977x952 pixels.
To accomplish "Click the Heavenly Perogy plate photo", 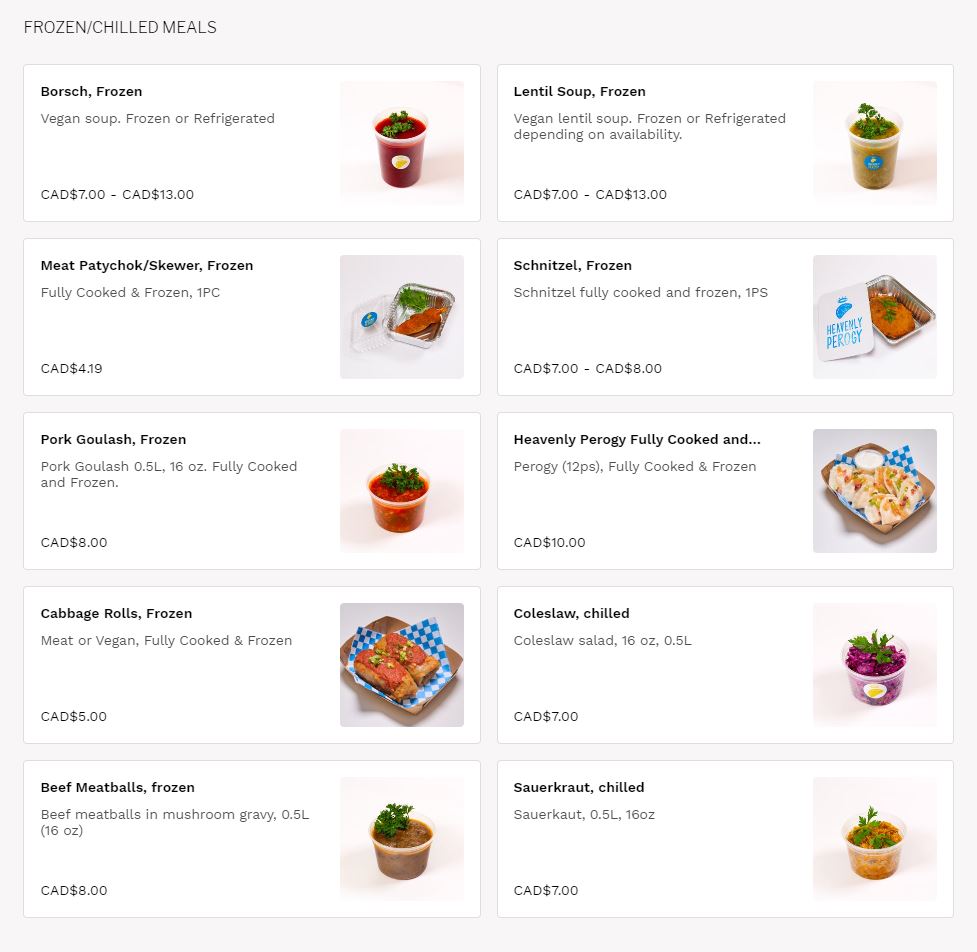I will tap(874, 491).
